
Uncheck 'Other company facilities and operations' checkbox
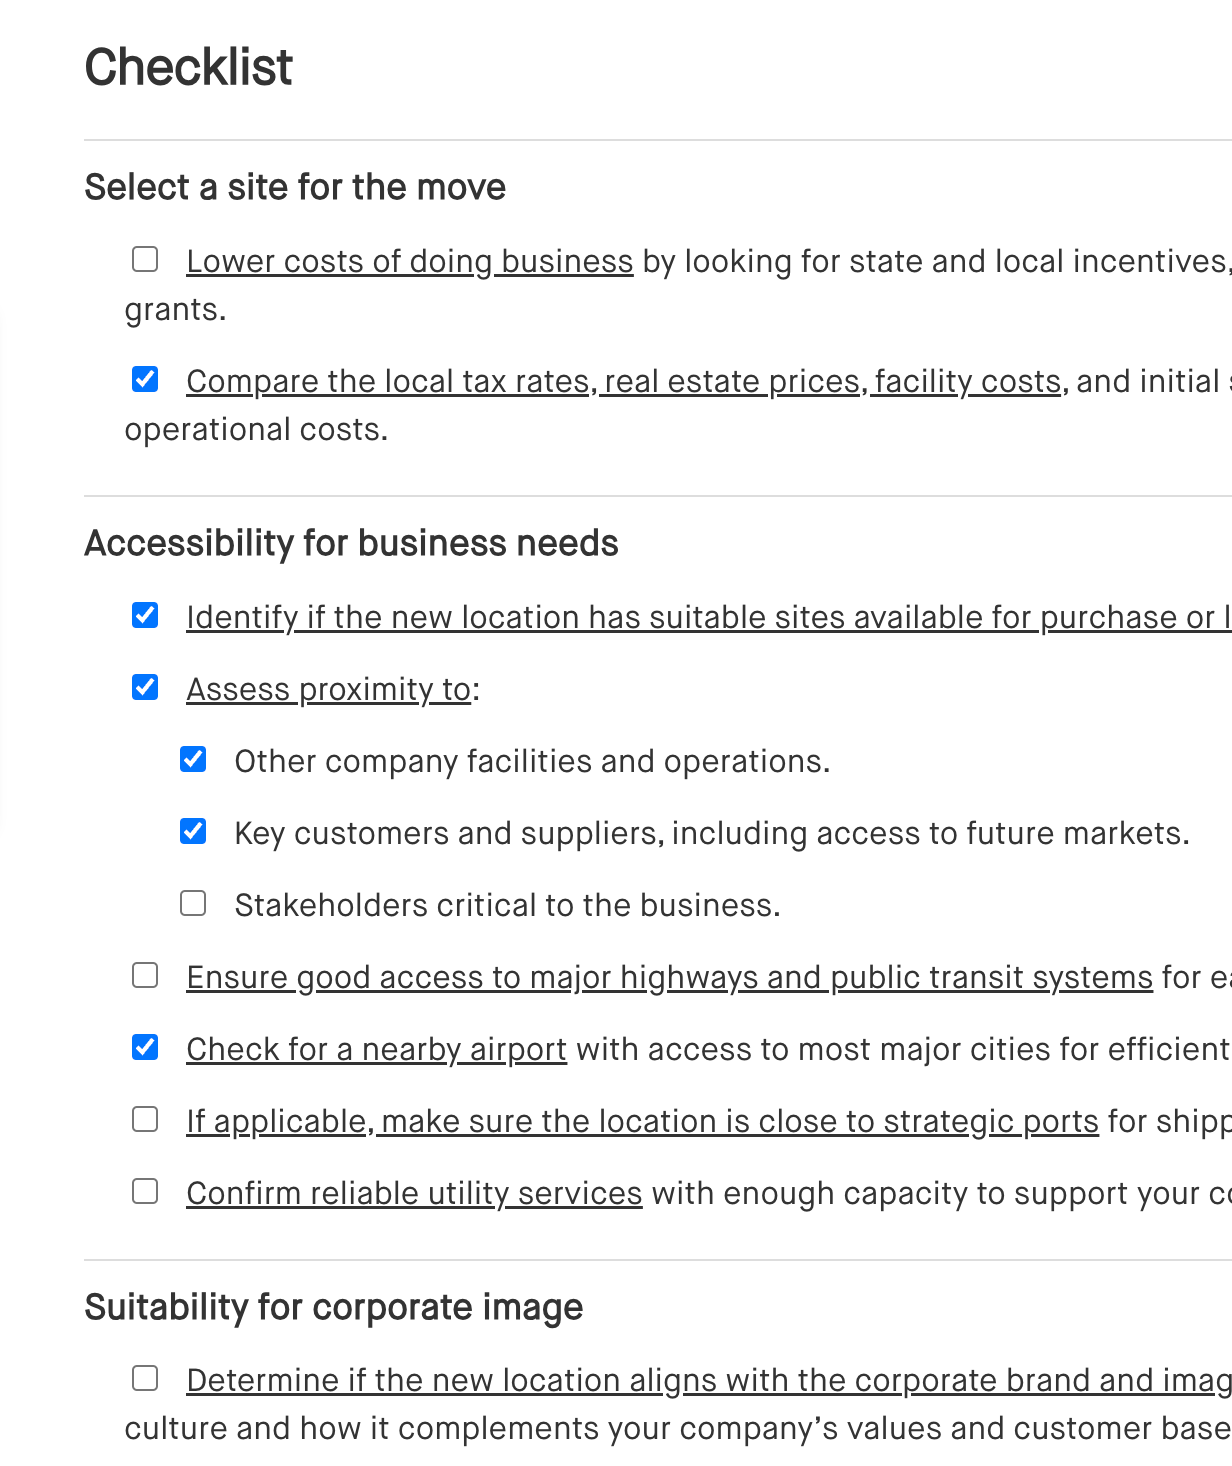(193, 760)
